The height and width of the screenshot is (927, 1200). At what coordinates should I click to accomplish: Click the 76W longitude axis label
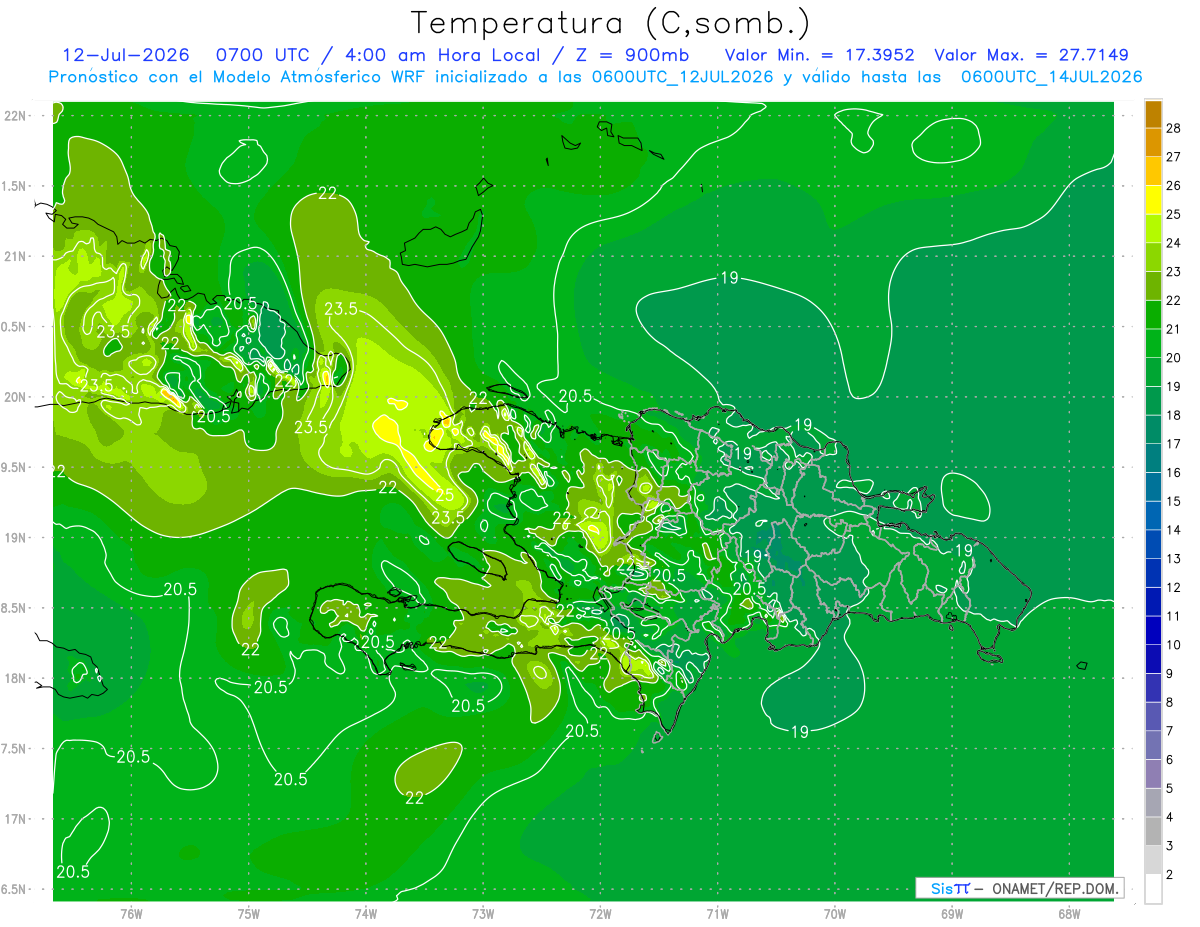click(x=131, y=914)
